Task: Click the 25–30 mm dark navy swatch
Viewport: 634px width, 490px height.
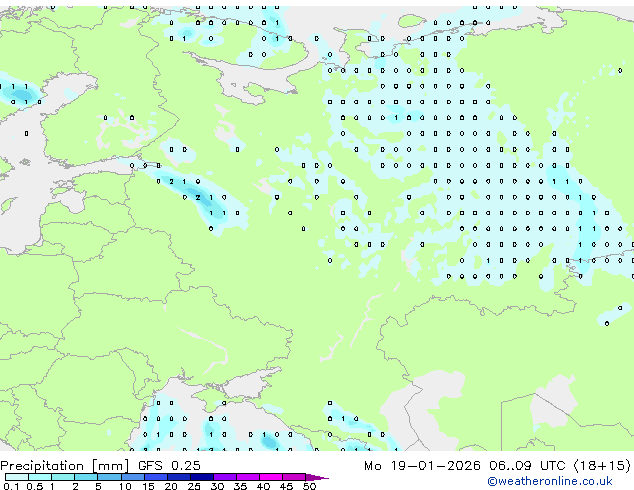Action: pyautogui.click(x=201, y=477)
